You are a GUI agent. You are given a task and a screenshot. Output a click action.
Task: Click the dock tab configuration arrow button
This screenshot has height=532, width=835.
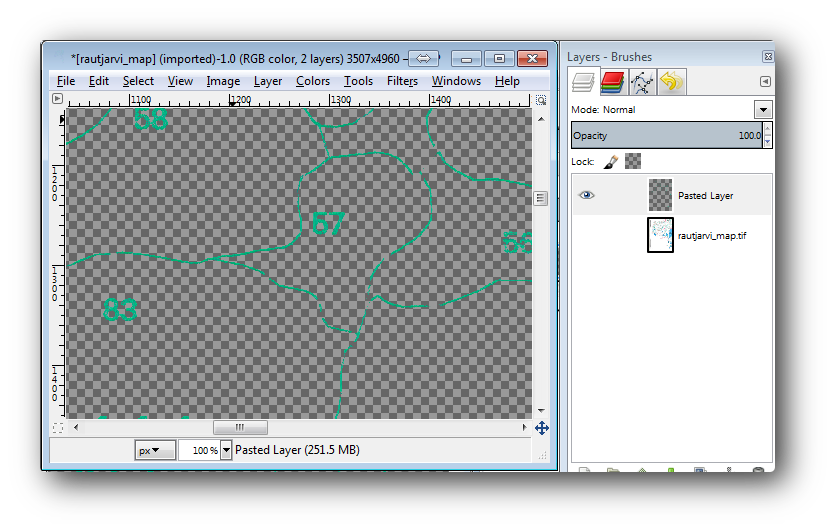[765, 82]
